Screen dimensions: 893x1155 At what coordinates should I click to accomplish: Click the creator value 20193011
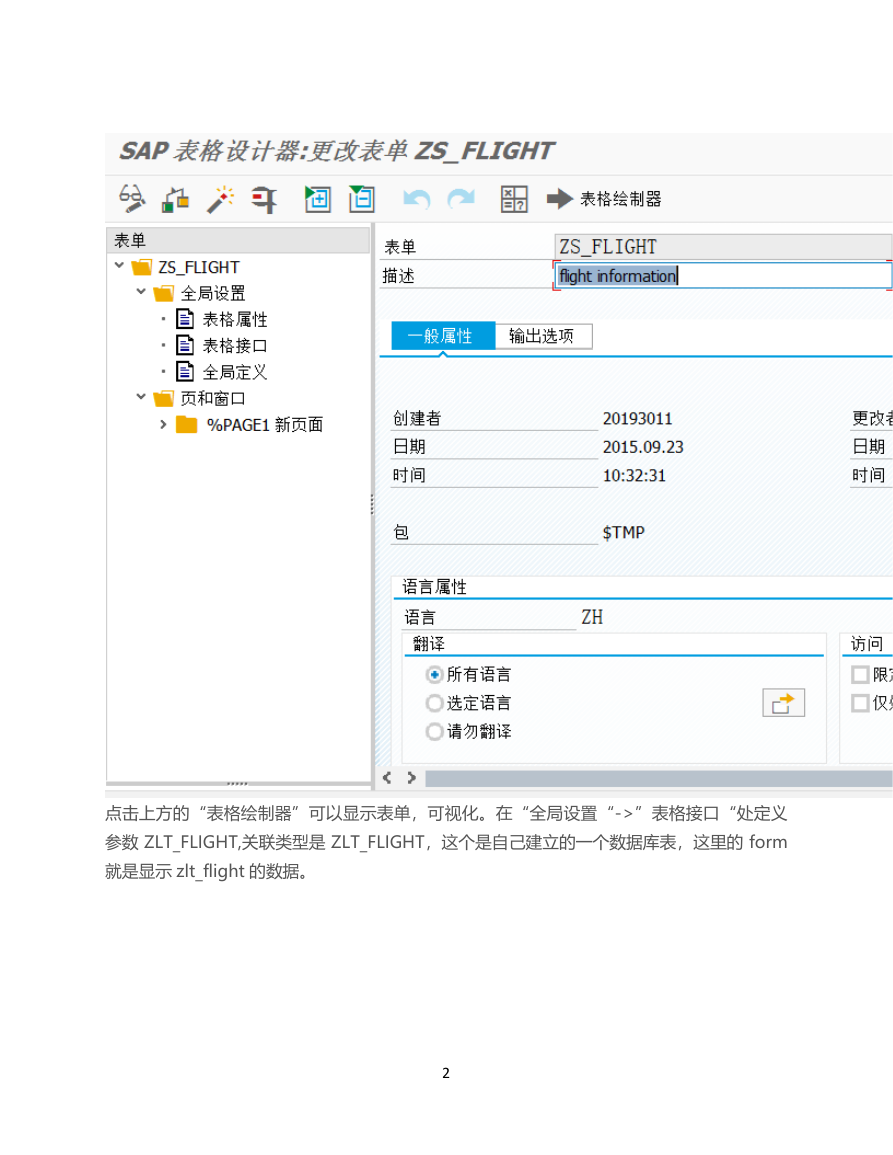[x=637, y=419]
